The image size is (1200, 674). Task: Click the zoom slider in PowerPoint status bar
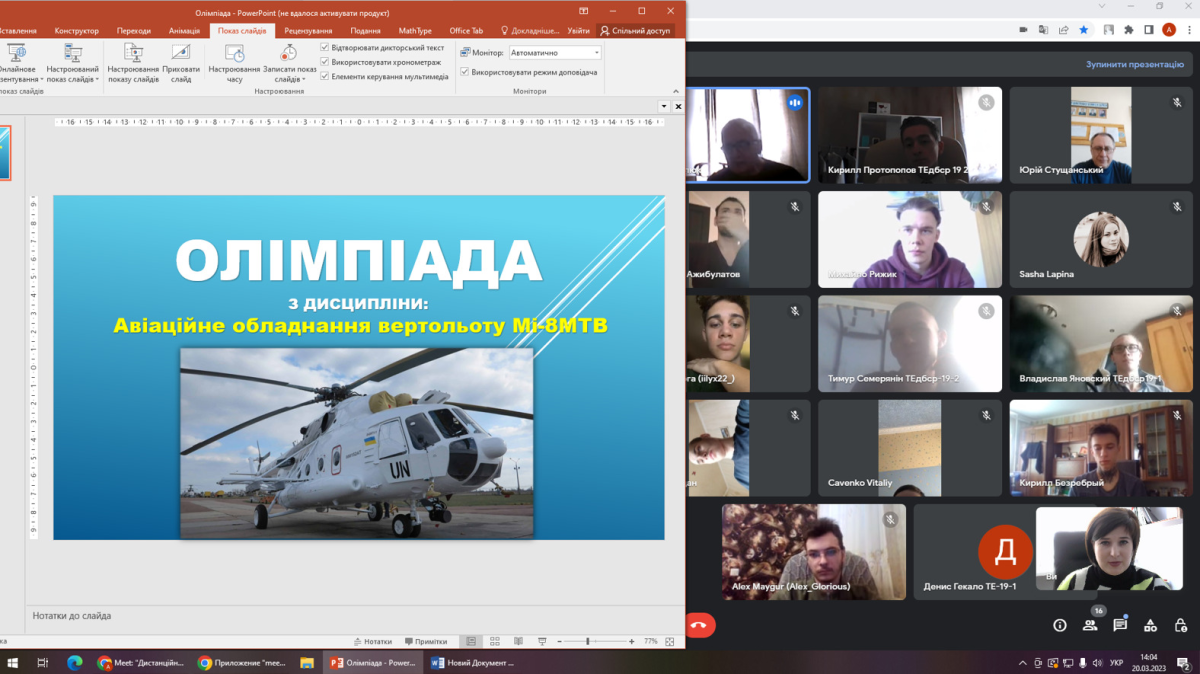pyautogui.click(x=588, y=641)
